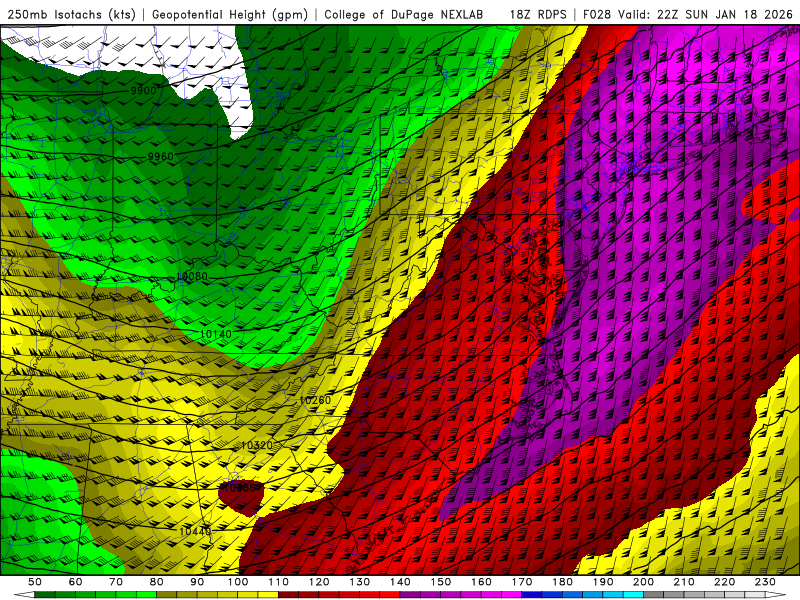Click the '18Z RDPS' model run label
The width and height of the screenshot is (800, 600).
click(x=538, y=14)
